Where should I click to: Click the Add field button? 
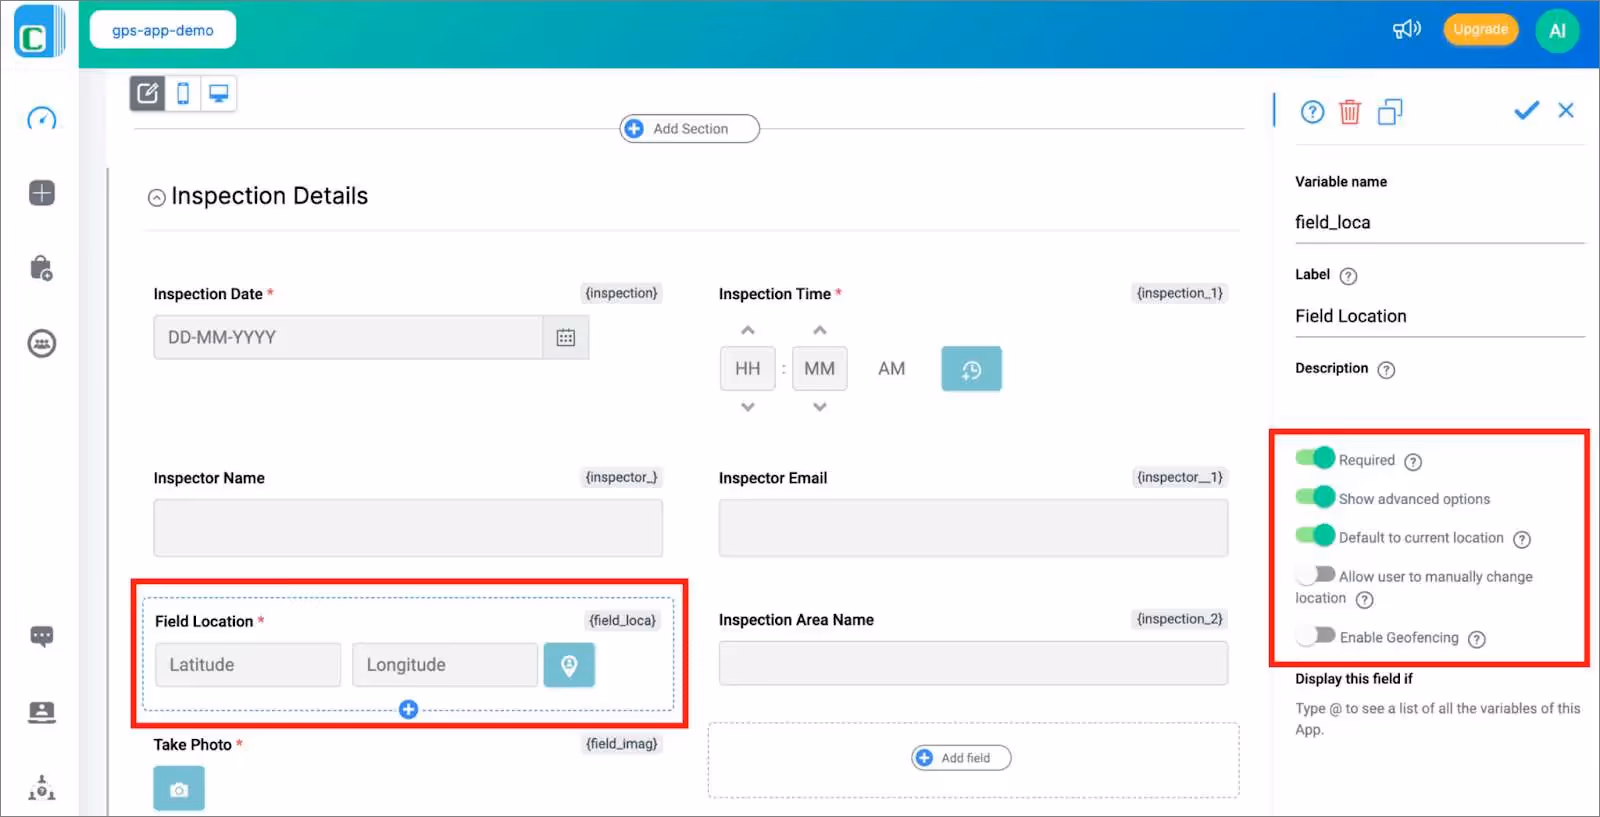coord(961,758)
